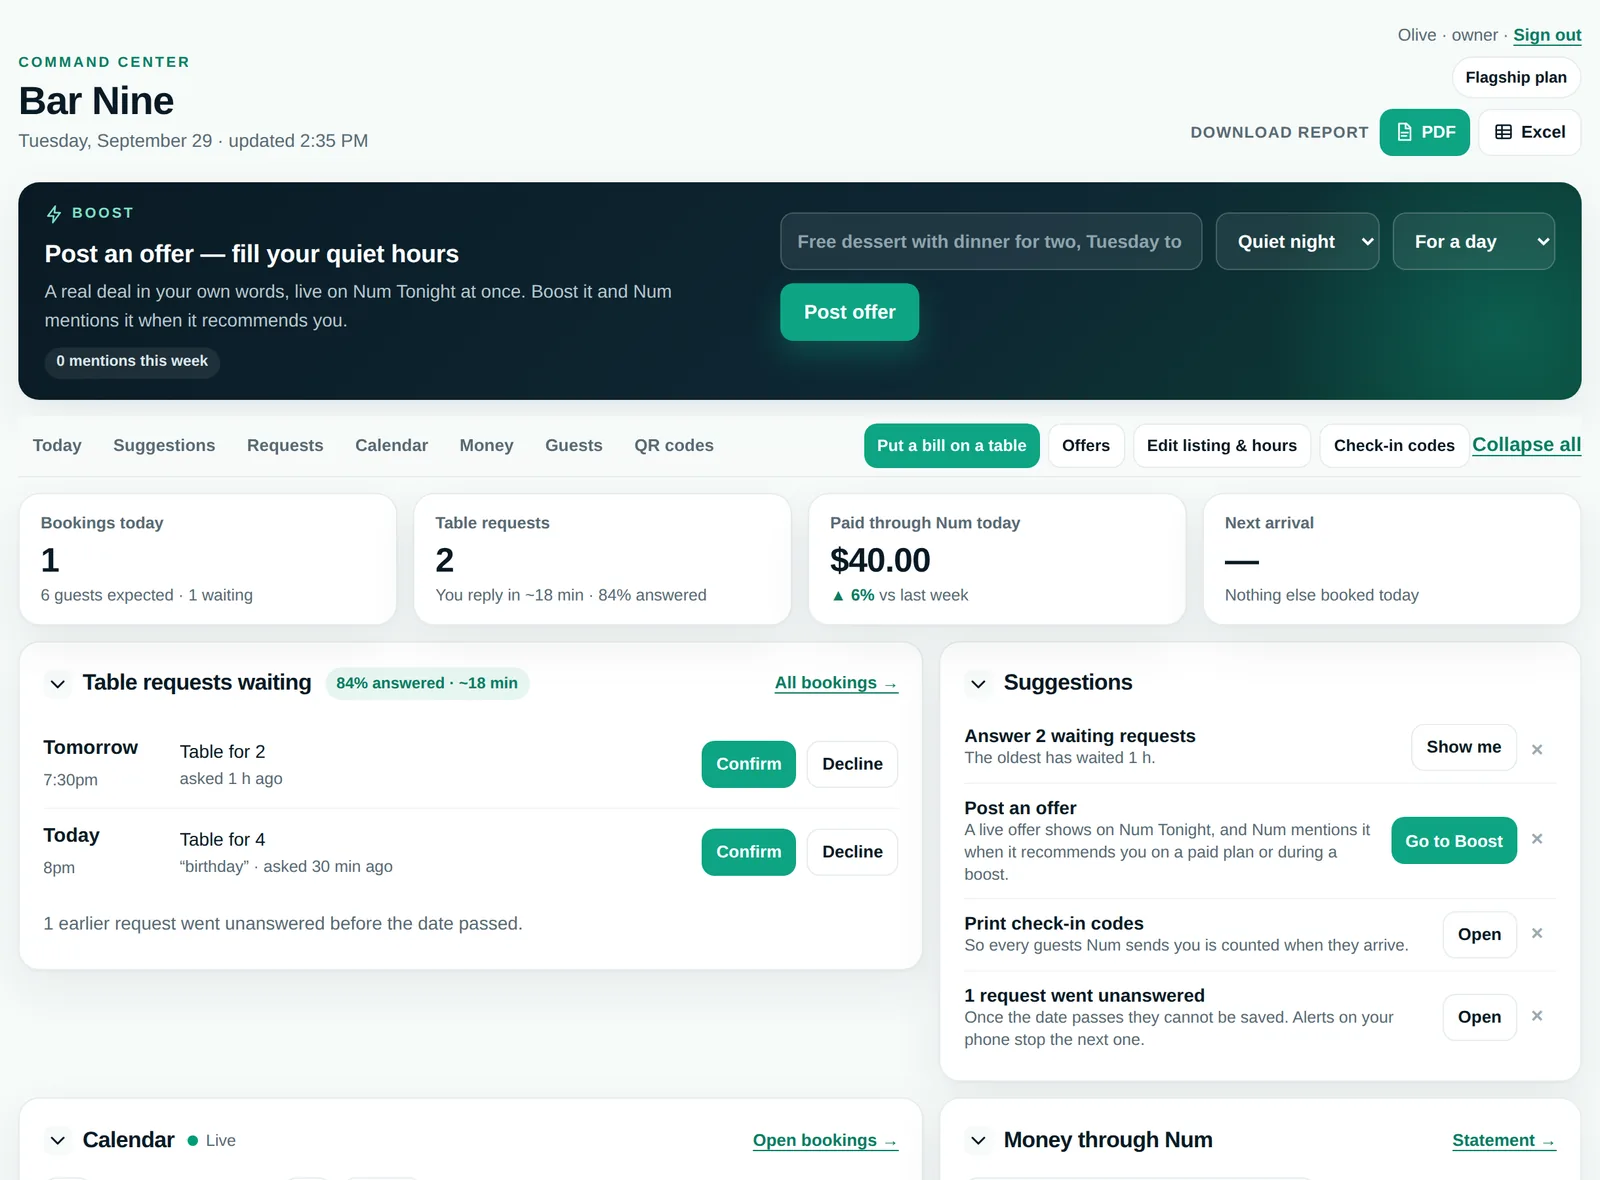
Task: Open Edit listing & hours
Action: coord(1222,446)
